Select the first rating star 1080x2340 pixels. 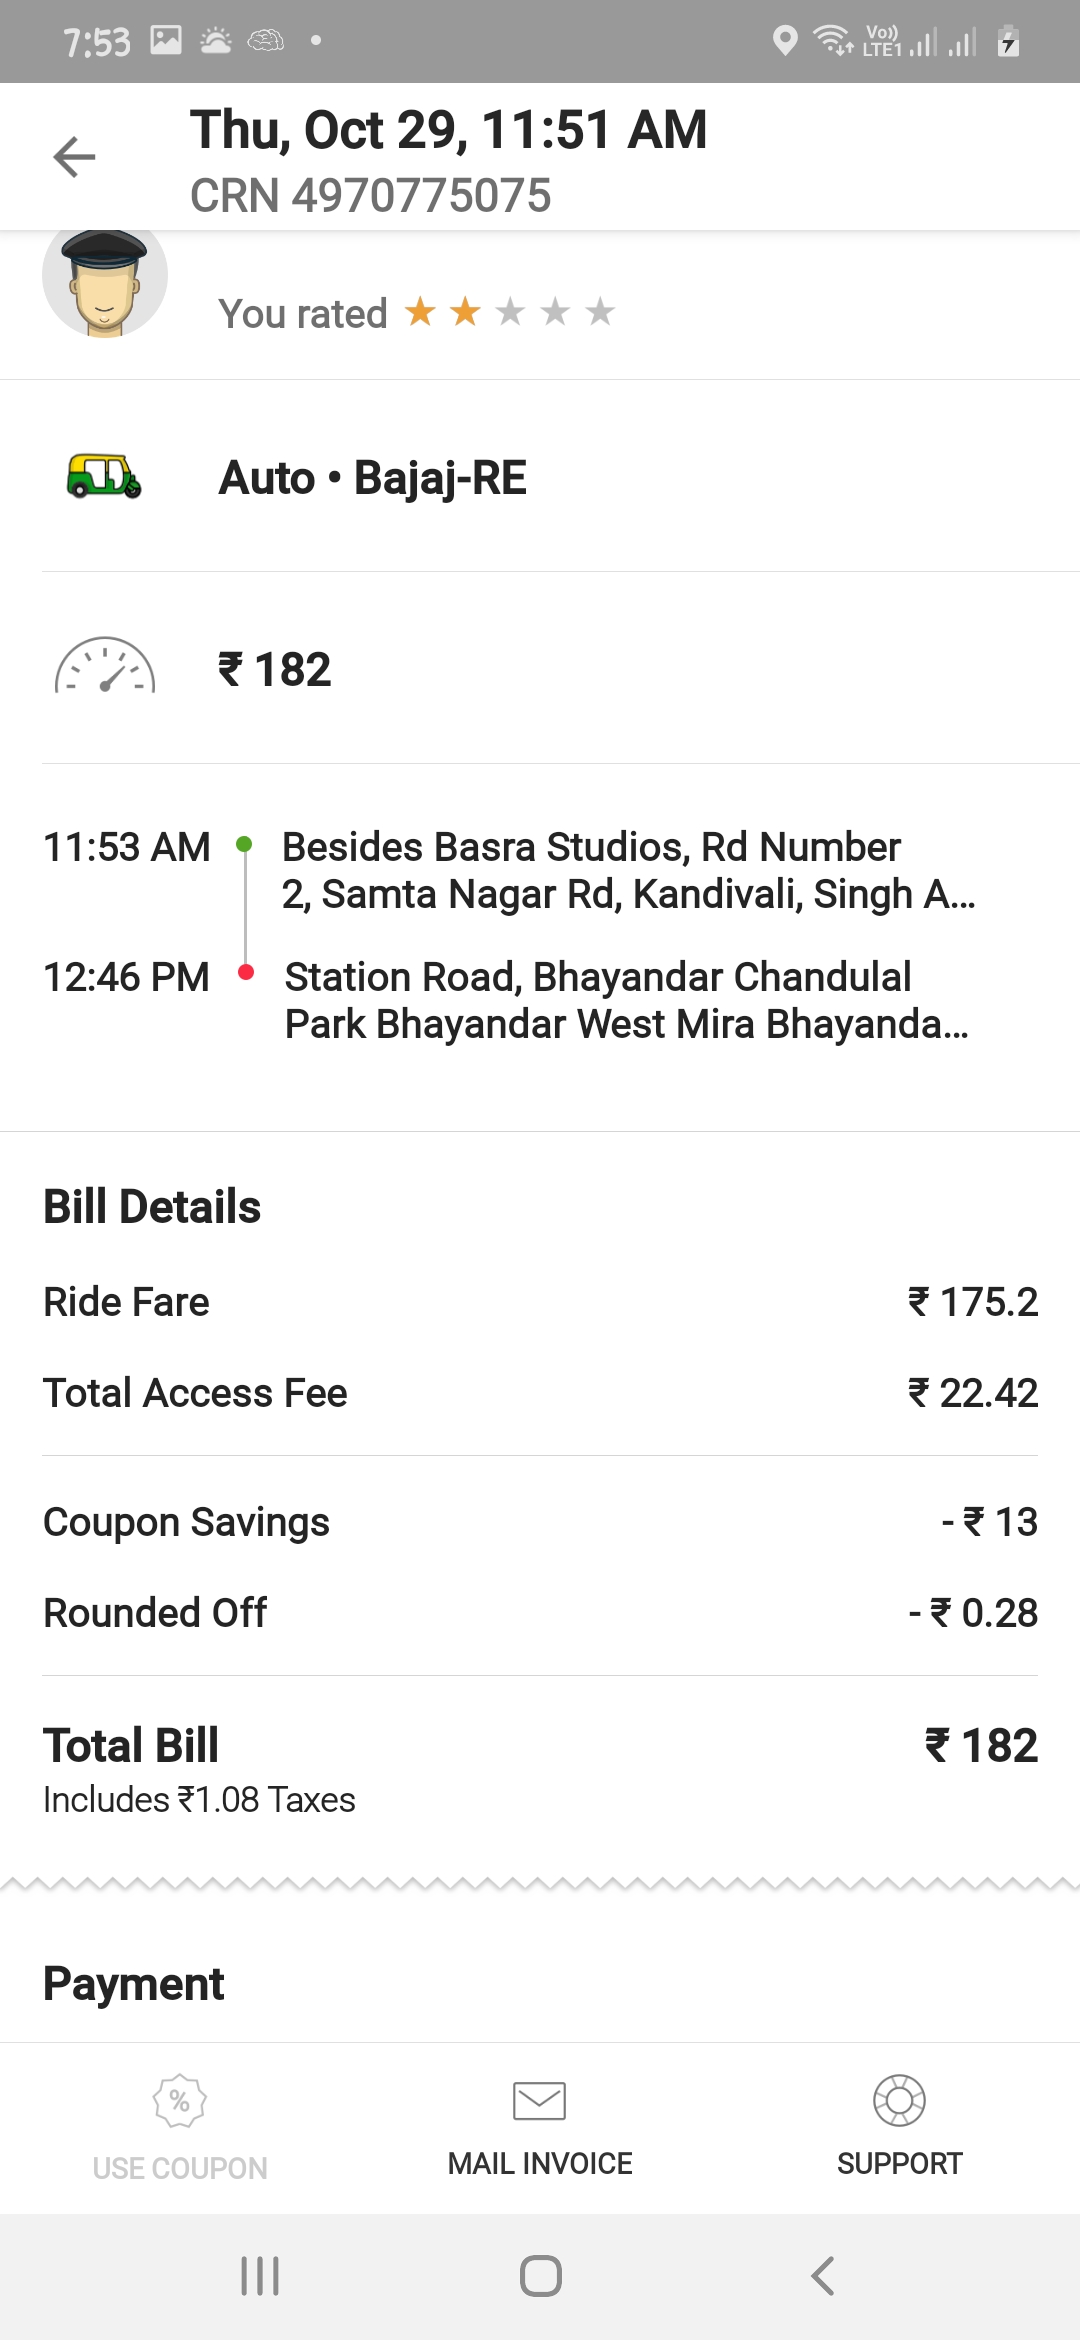click(420, 312)
